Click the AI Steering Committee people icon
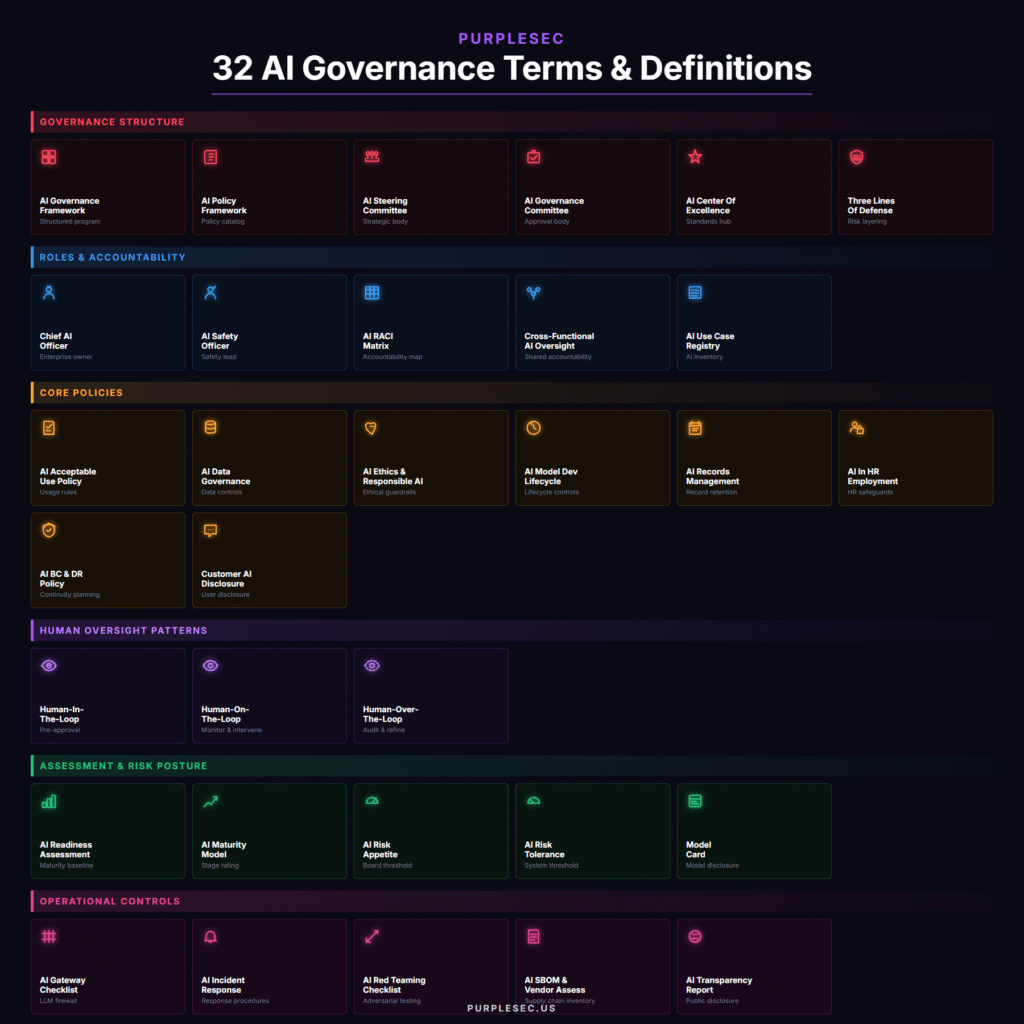This screenshot has width=1024, height=1024. pos(372,157)
